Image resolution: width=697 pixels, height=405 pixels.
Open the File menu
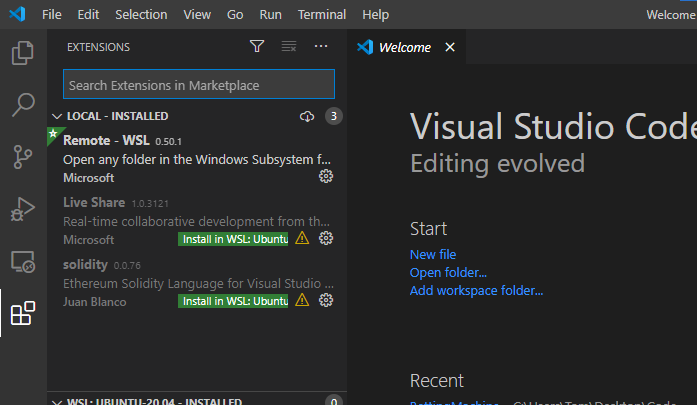[x=52, y=15]
